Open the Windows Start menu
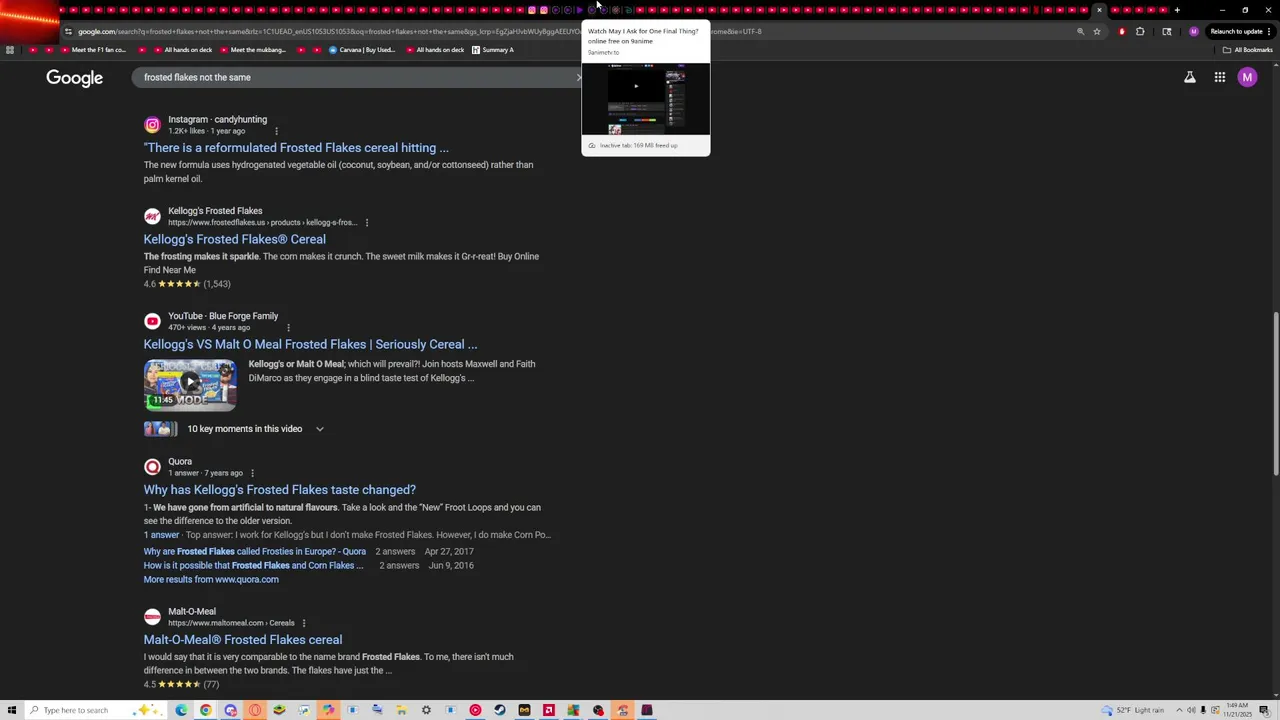1280x720 pixels. tap(12, 710)
